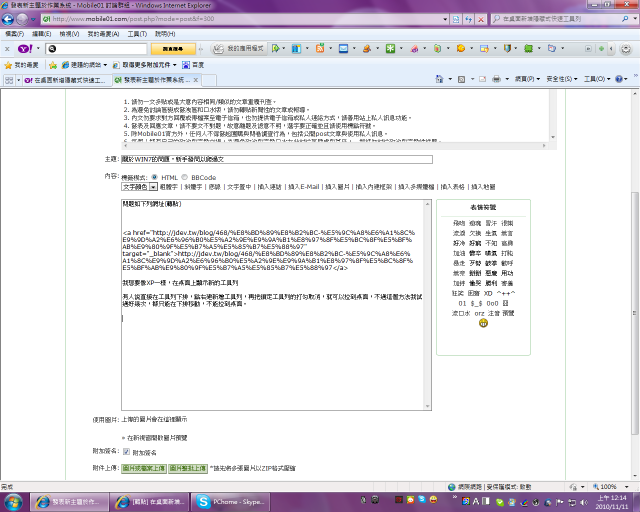Open the Yahoo Mail envelope icon
Image resolution: width=640 pixels, height=512 pixels.
[x=343, y=49]
